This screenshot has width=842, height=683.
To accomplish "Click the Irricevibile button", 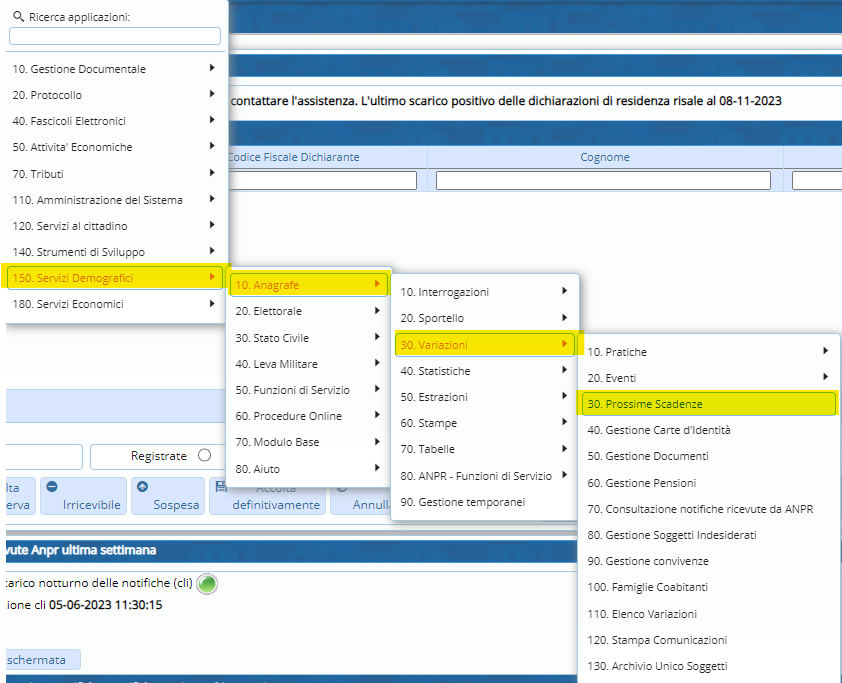I will click(84, 496).
